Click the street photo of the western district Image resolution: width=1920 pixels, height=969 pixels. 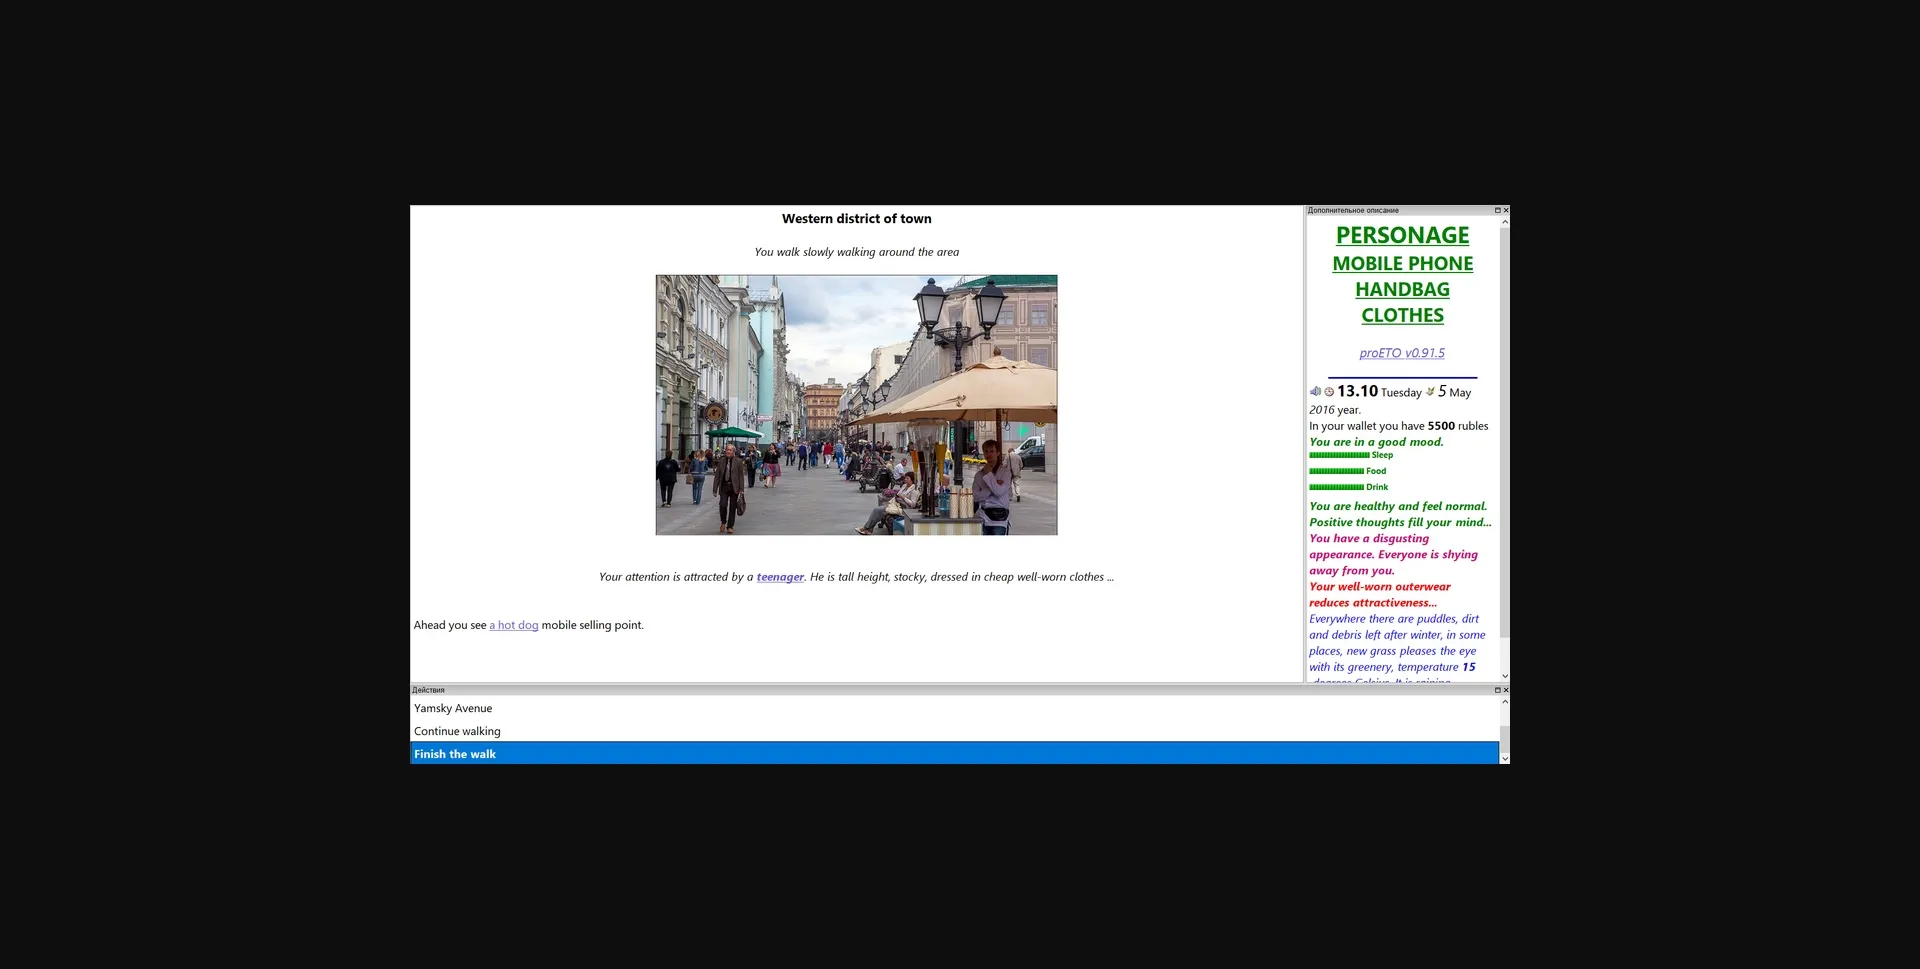point(856,404)
